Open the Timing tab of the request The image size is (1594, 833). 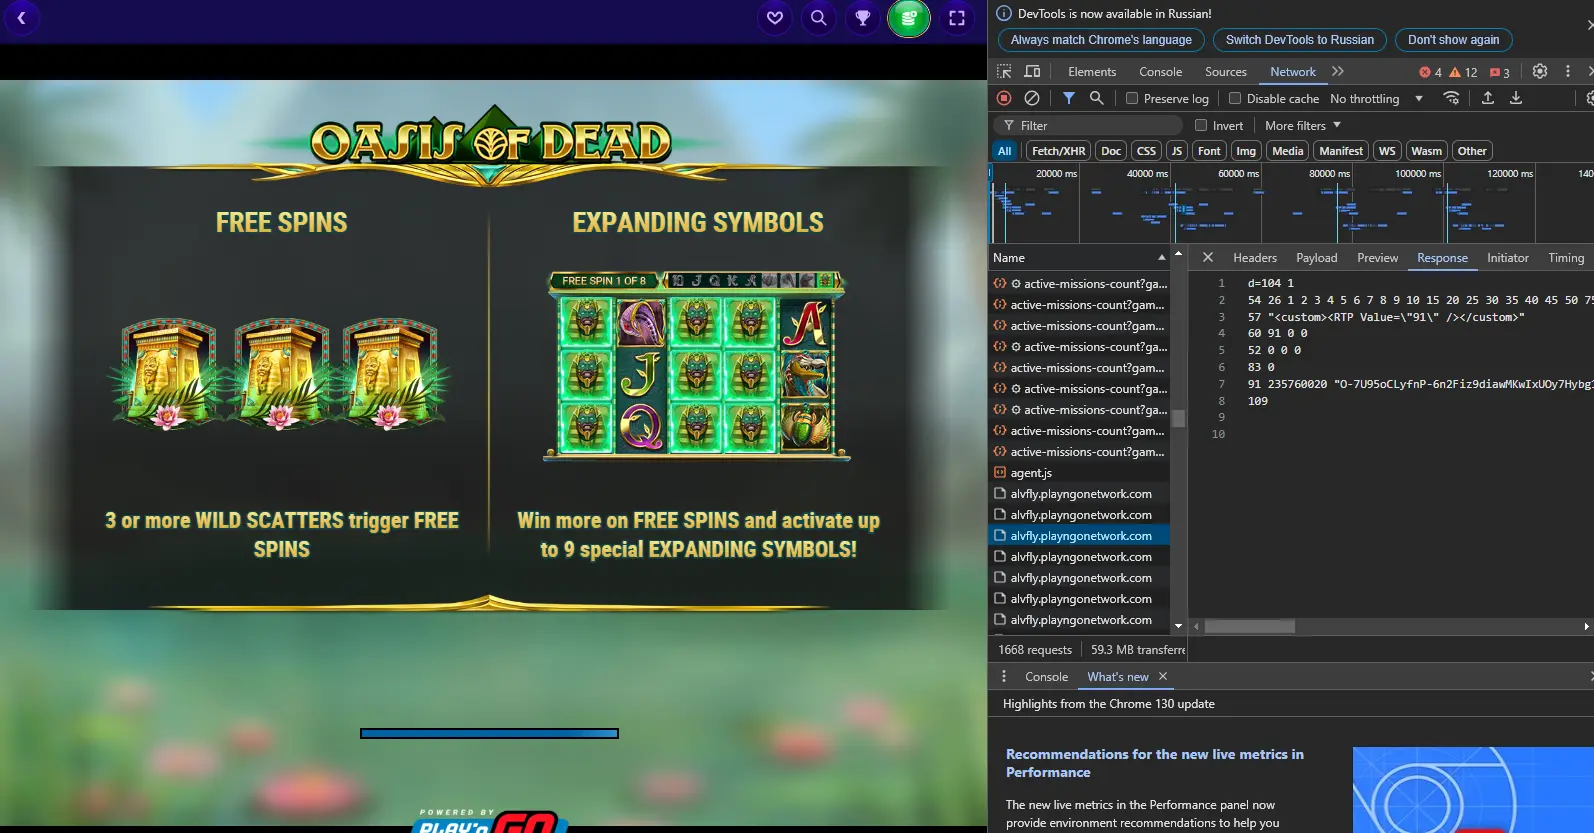[x=1566, y=258]
